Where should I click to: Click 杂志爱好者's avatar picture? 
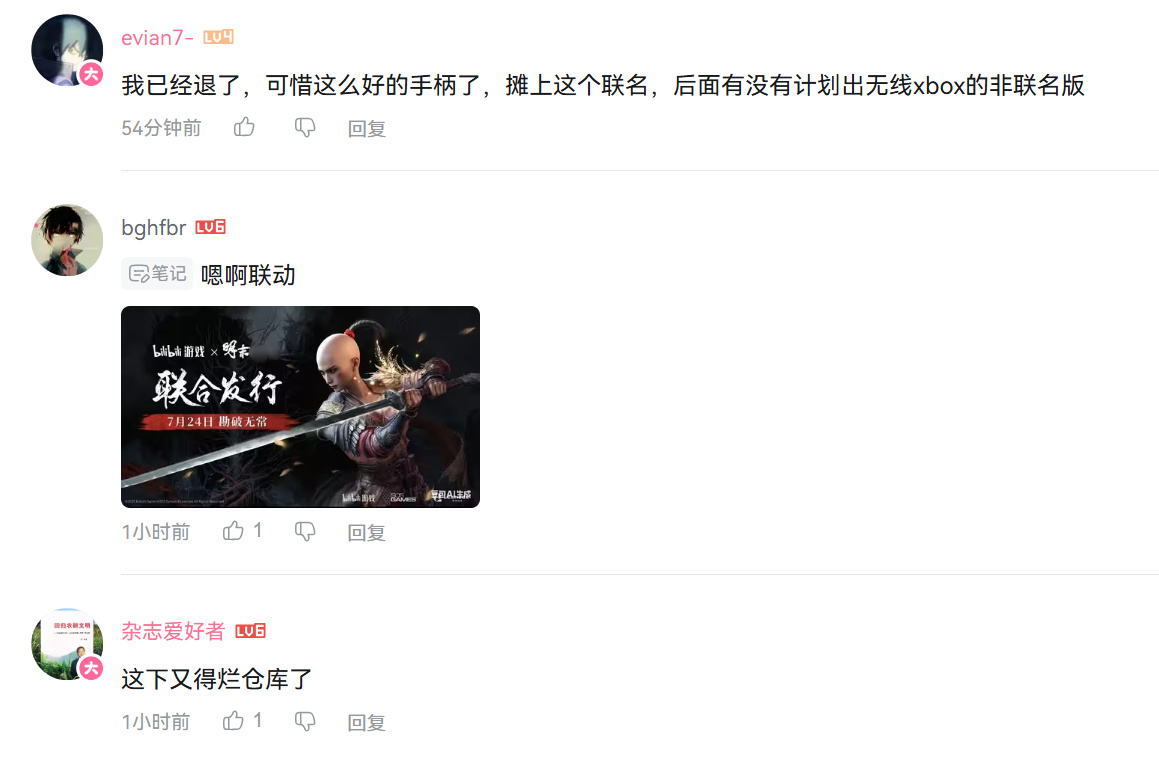tap(67, 644)
